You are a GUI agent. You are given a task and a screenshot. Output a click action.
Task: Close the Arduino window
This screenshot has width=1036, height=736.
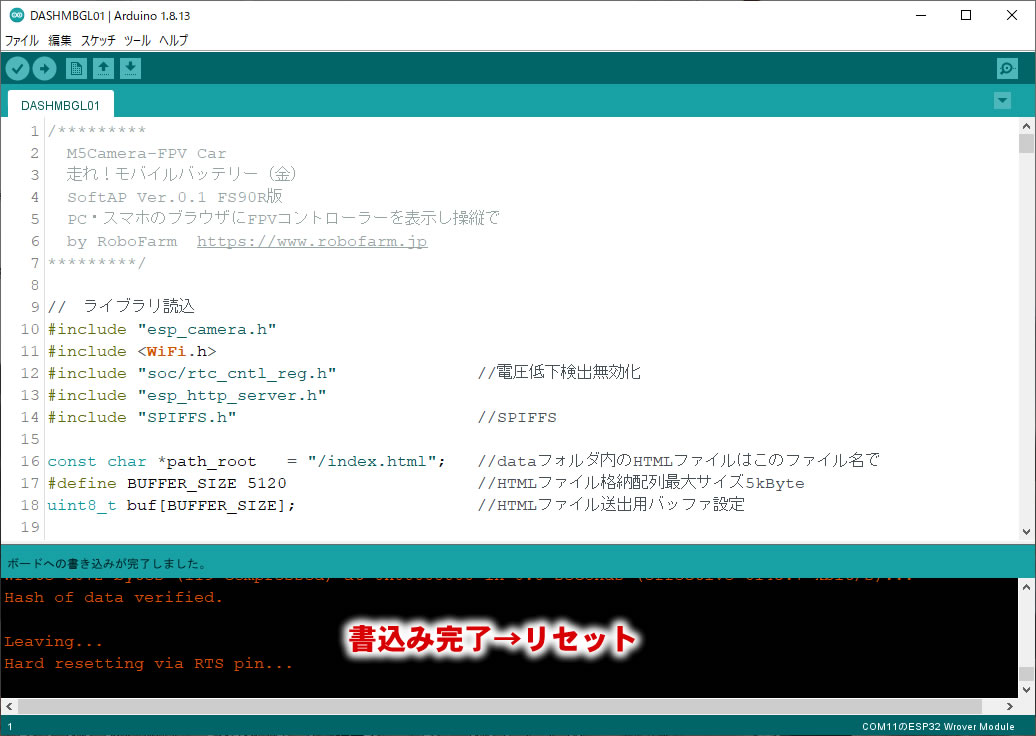[x=1012, y=15]
